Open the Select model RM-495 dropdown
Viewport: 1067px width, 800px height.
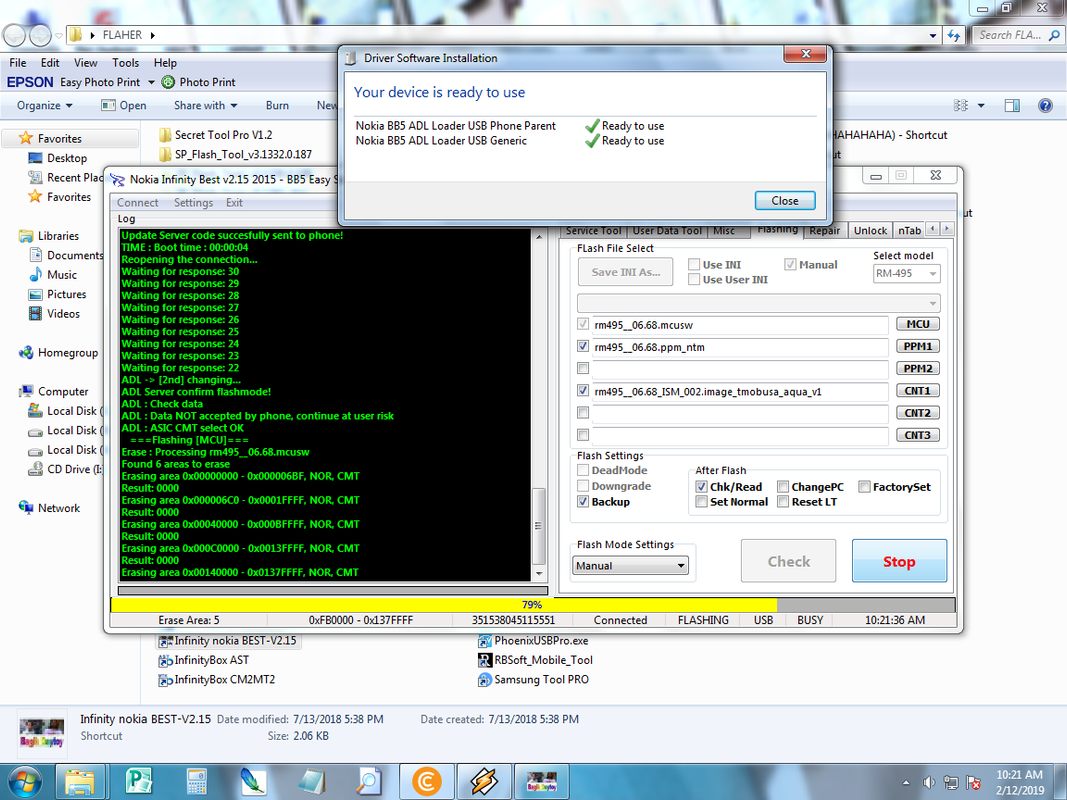pyautogui.click(x=906, y=273)
